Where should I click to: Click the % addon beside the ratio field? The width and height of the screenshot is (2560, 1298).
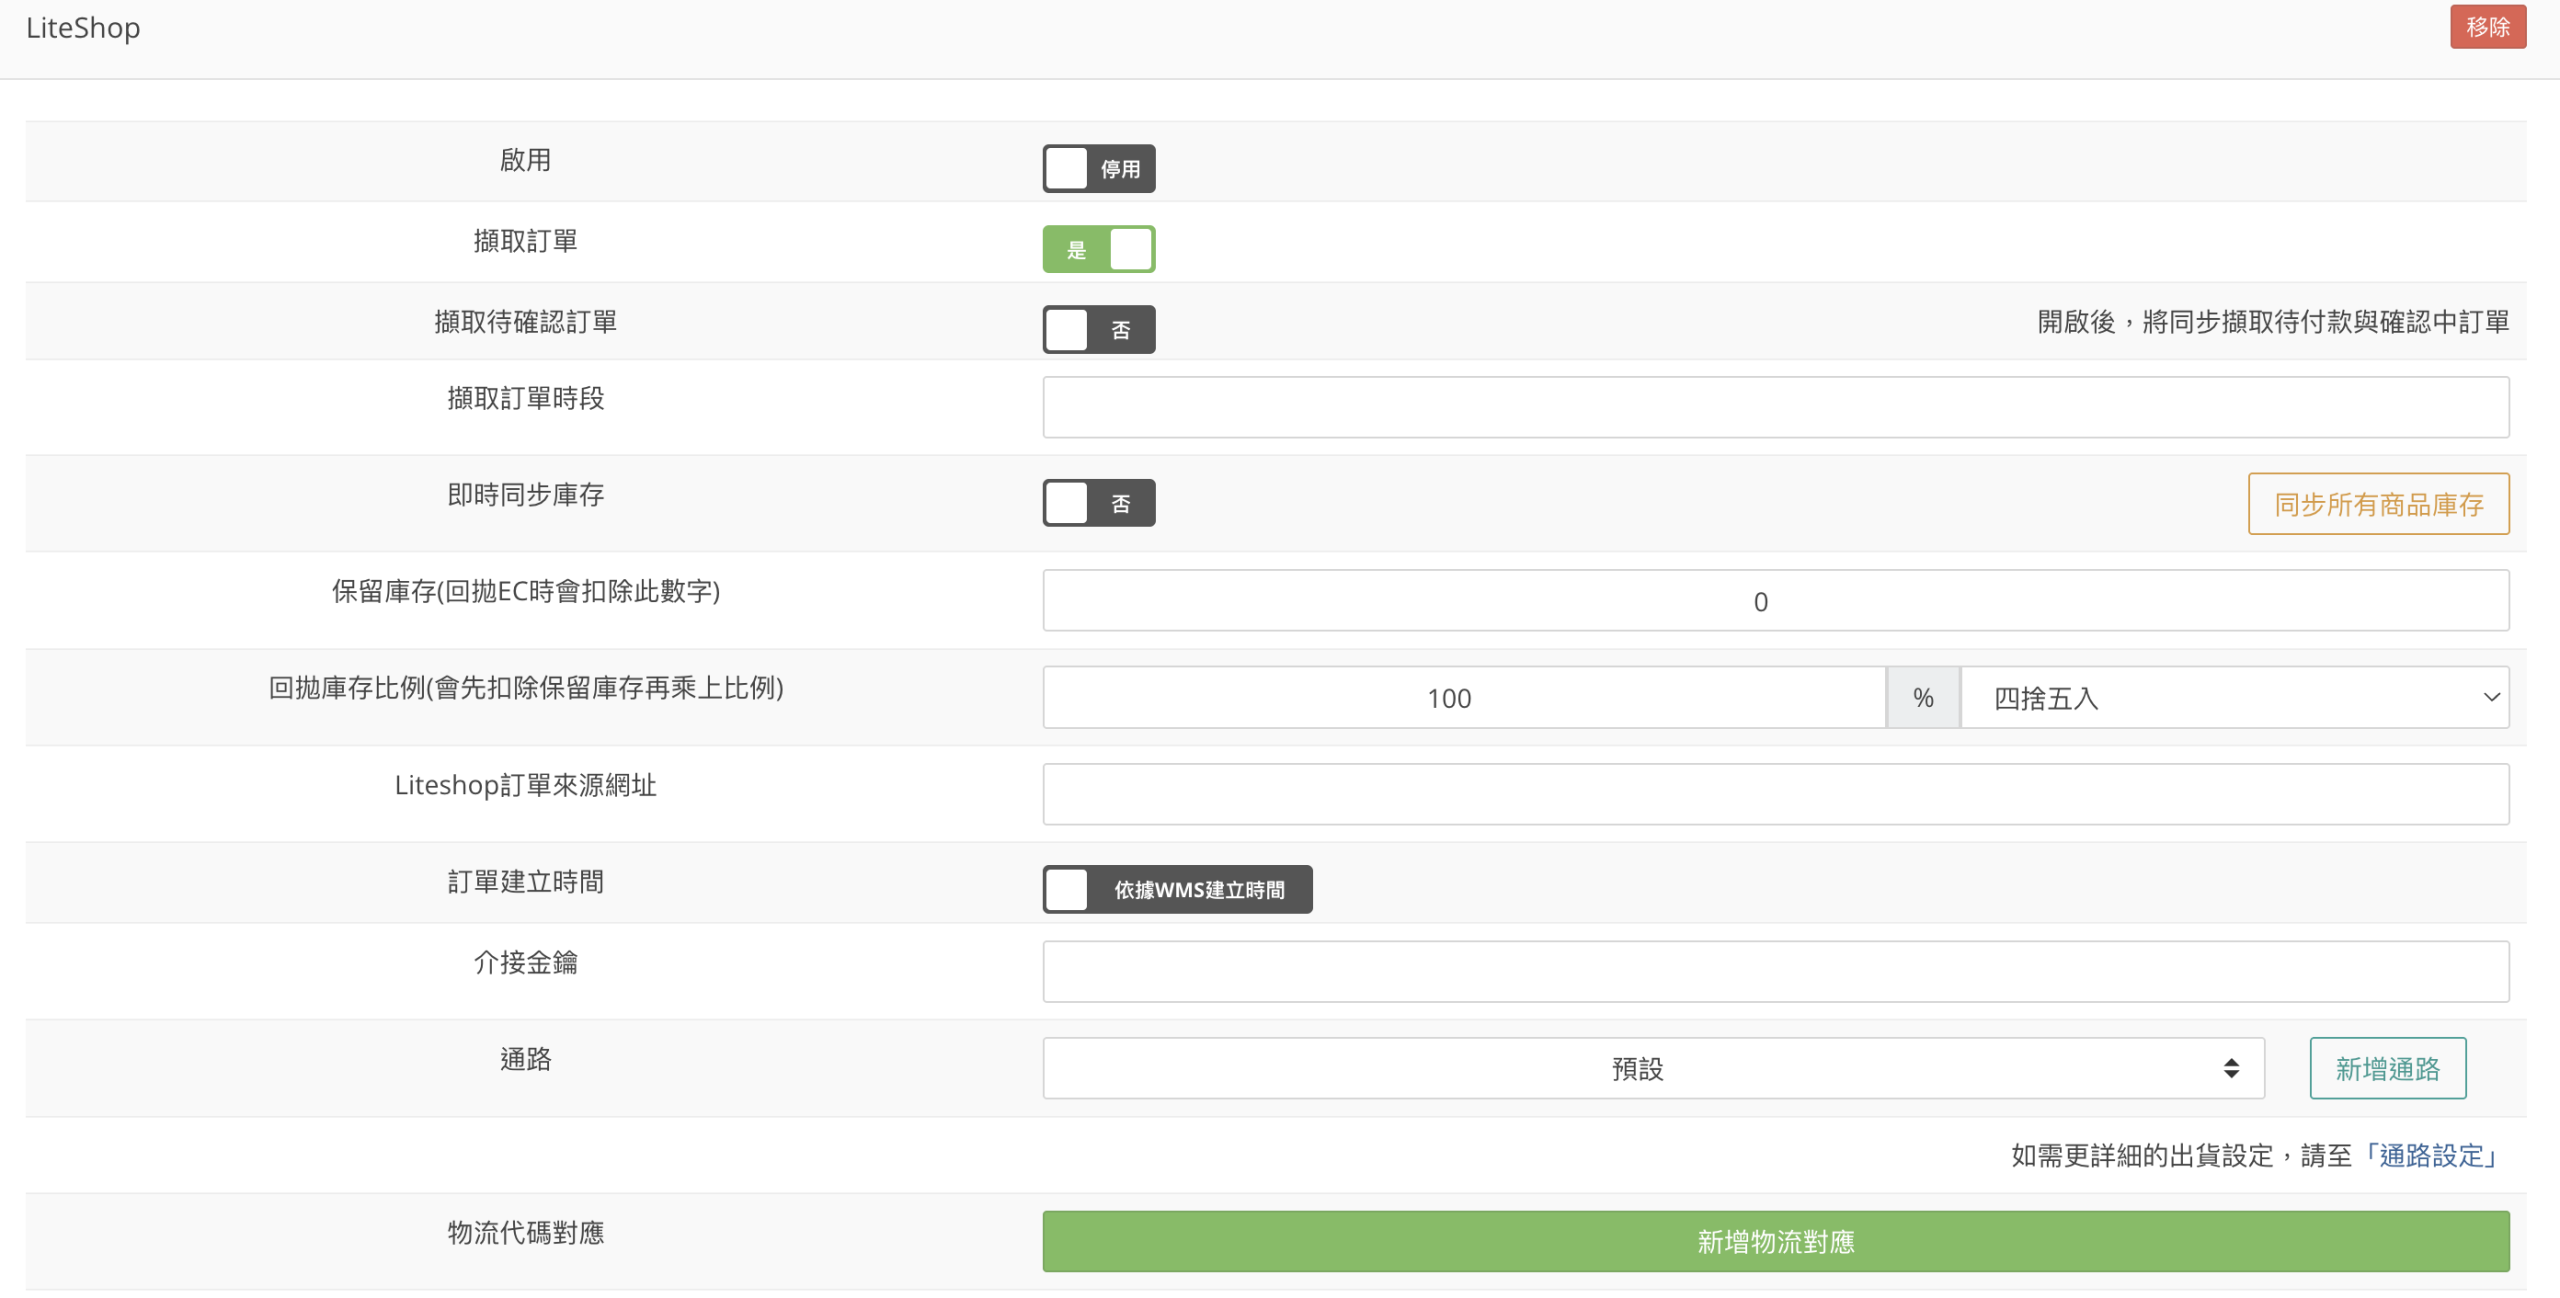click(x=1922, y=698)
